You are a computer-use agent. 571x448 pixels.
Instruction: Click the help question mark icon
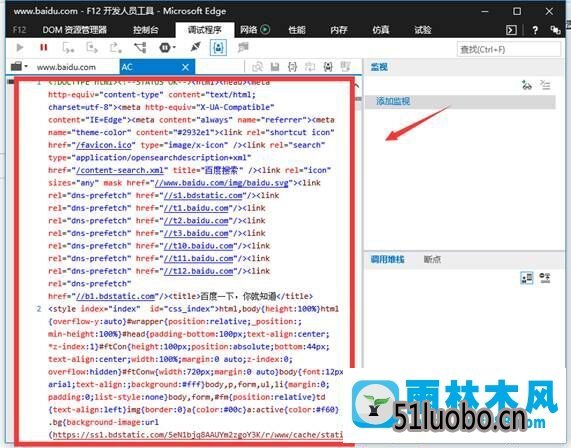tap(535, 30)
